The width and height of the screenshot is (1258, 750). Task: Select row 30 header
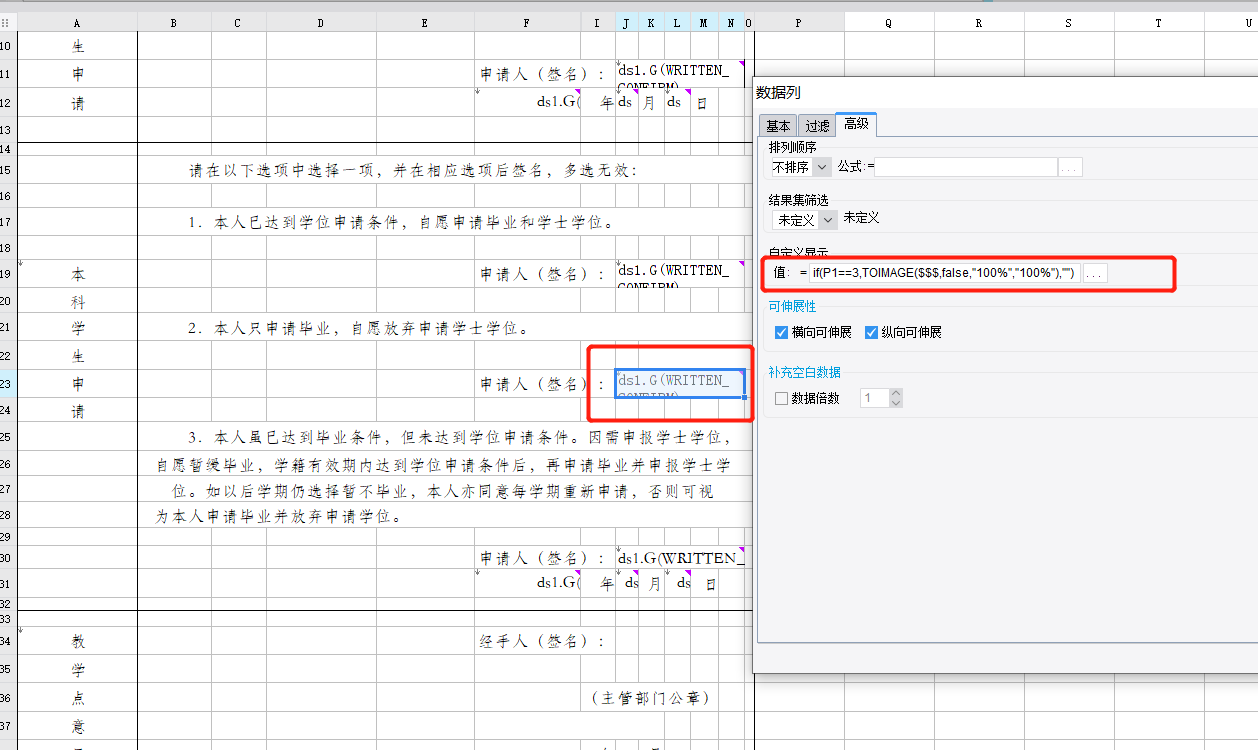(x=9, y=558)
